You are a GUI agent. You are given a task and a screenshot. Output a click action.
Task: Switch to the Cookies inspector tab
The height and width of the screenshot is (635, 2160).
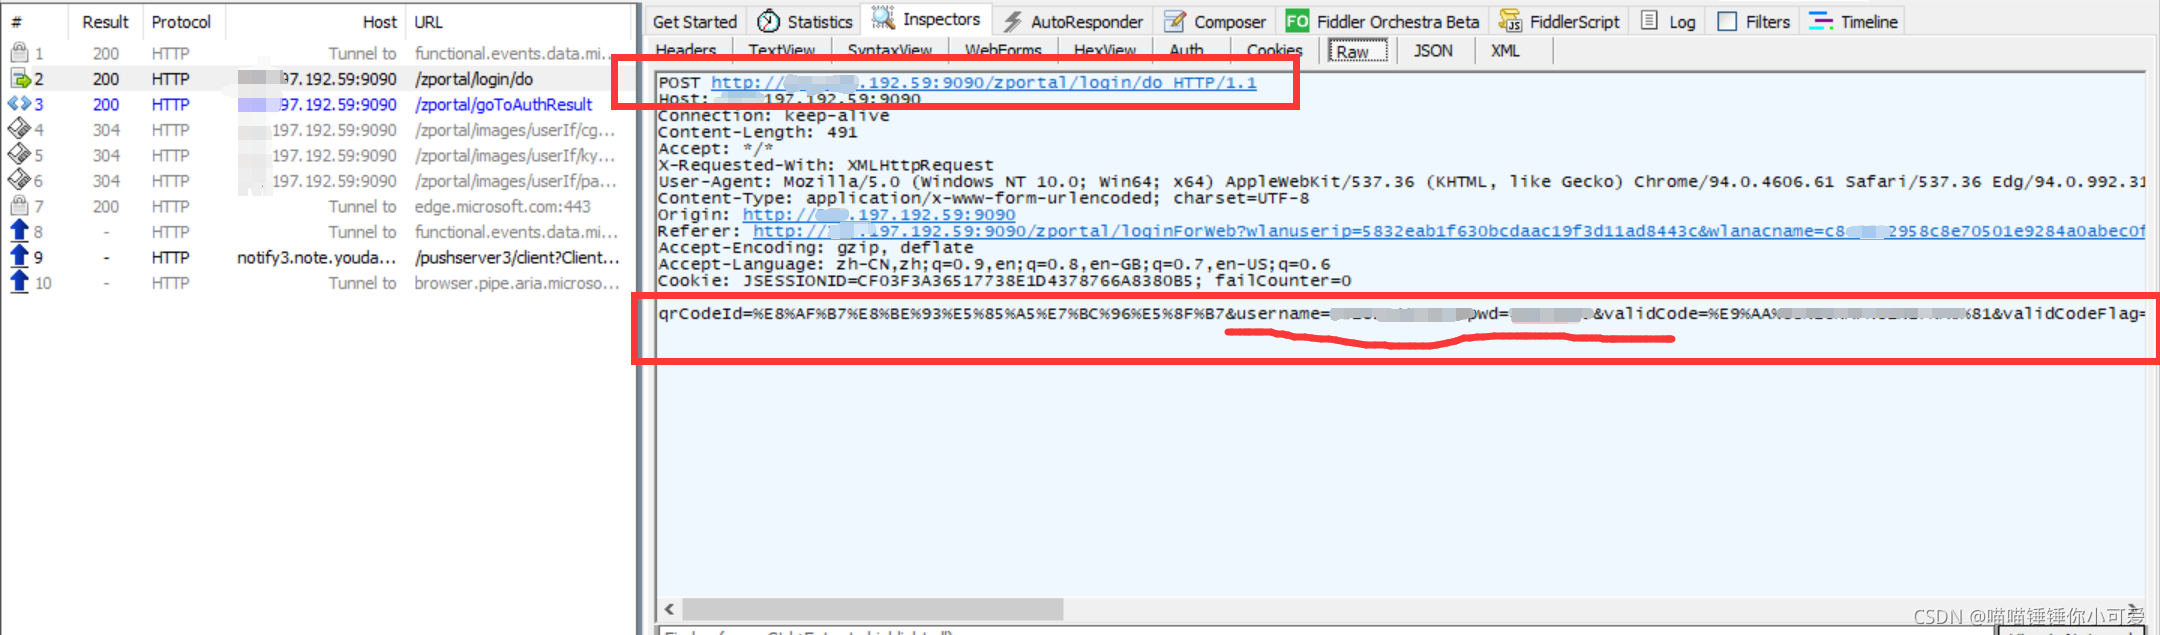click(x=1275, y=50)
